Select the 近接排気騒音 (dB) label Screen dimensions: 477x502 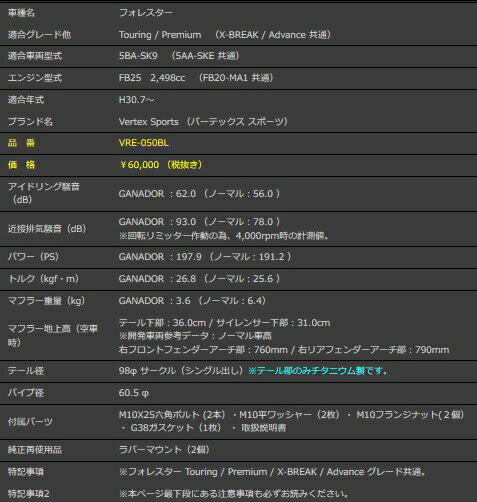pyautogui.click(x=47, y=229)
